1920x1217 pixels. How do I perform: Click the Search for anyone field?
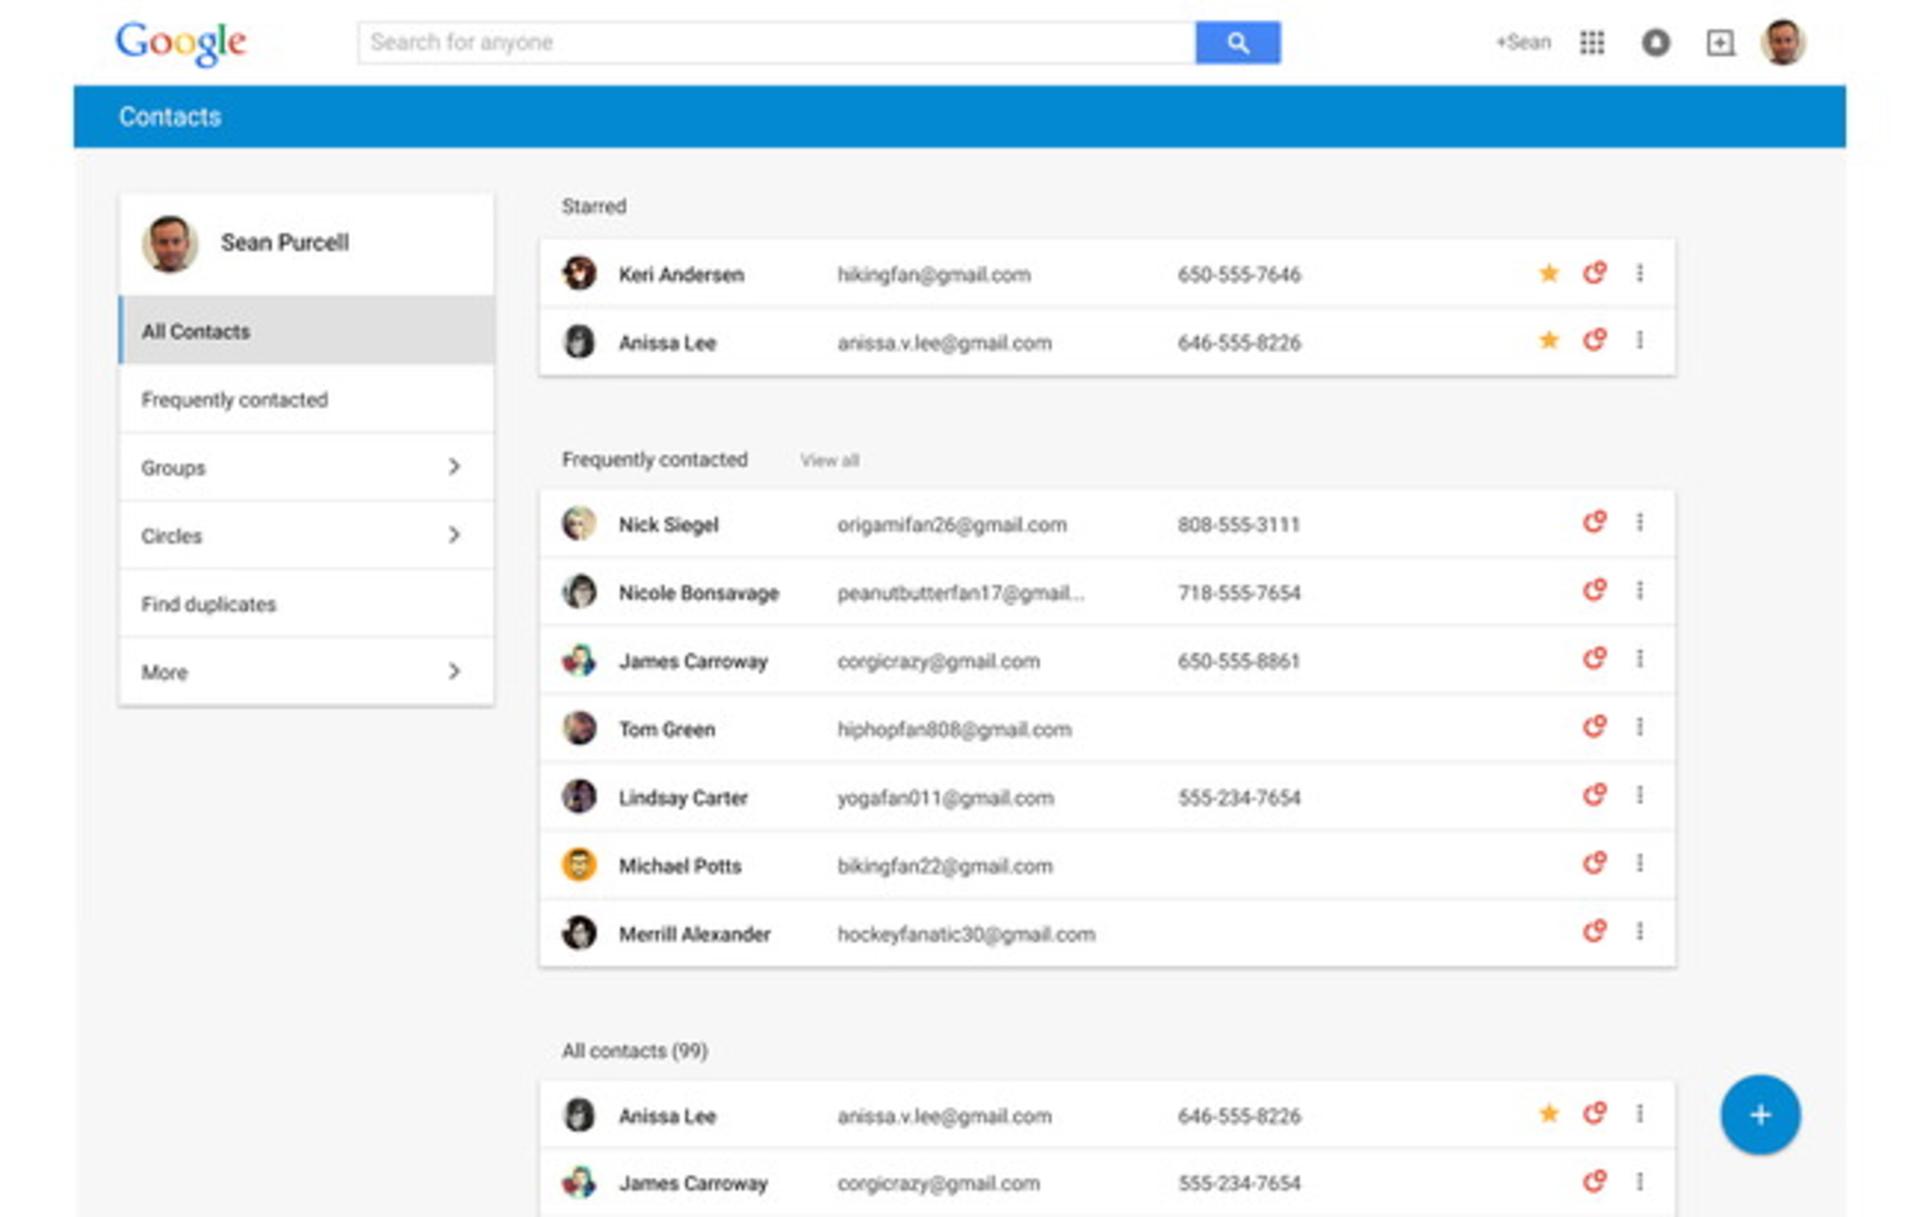coord(777,42)
